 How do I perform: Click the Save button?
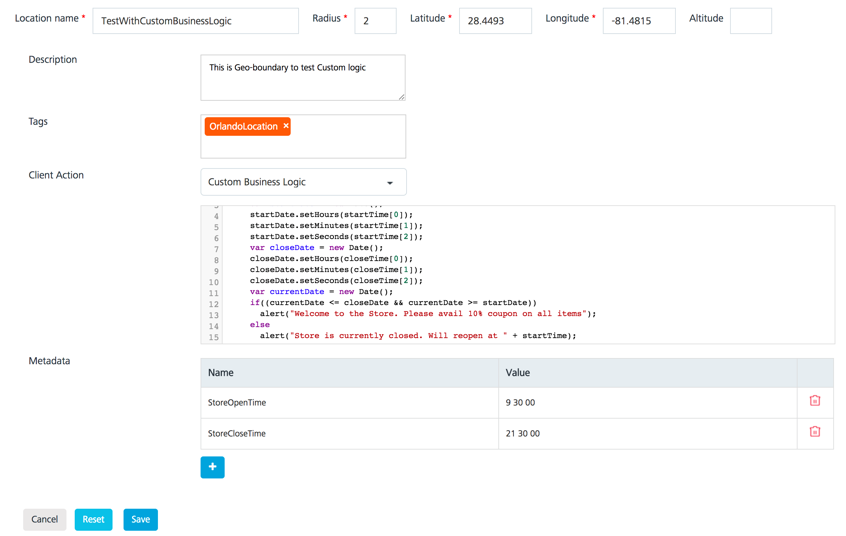click(x=140, y=519)
